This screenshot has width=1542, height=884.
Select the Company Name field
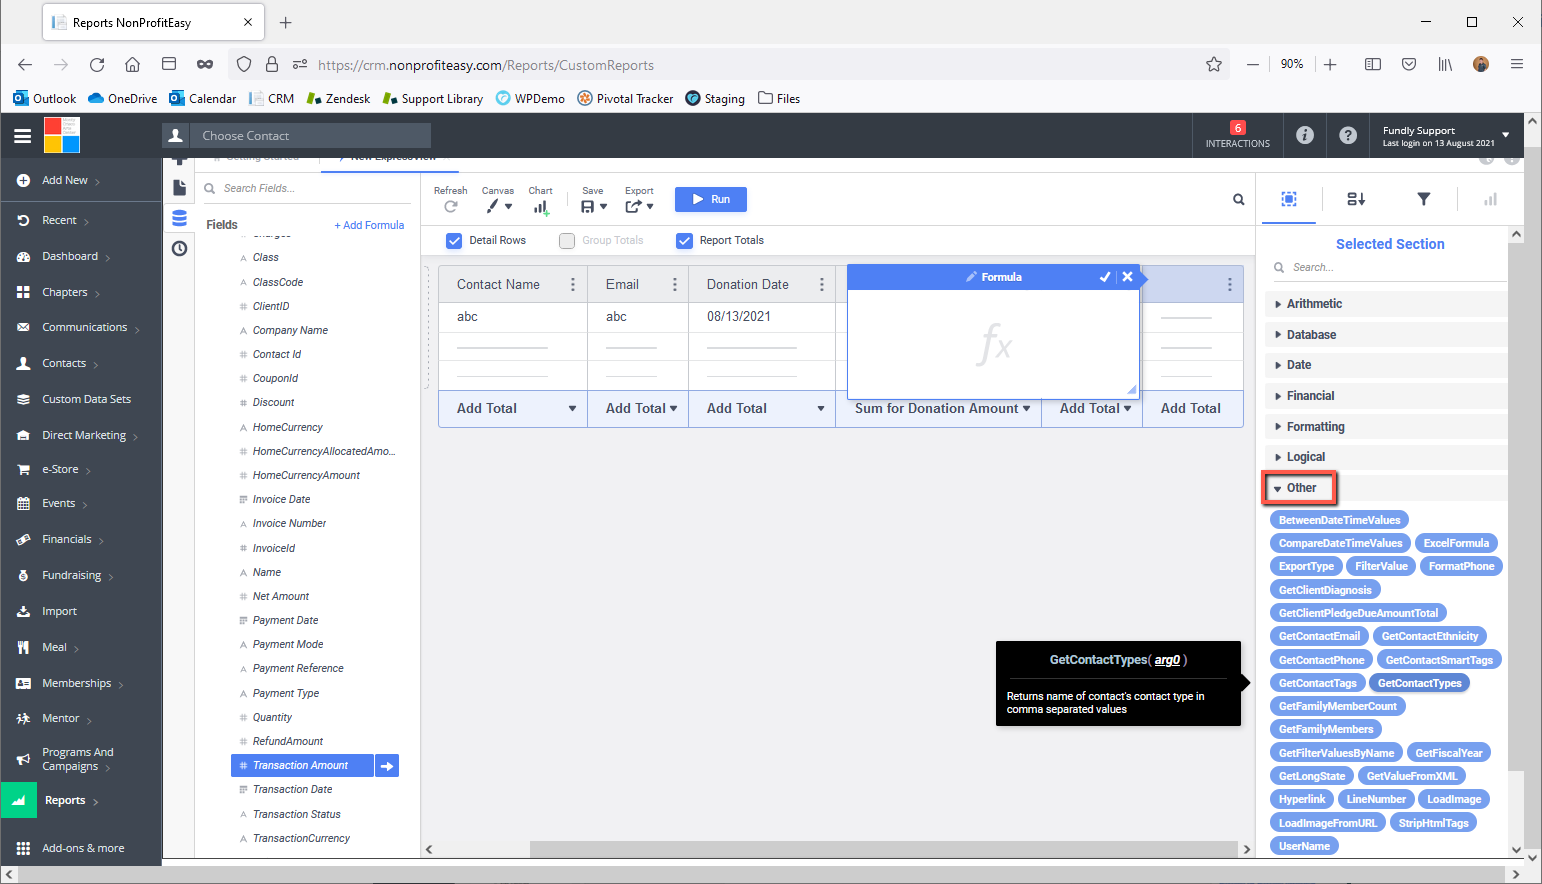290,331
